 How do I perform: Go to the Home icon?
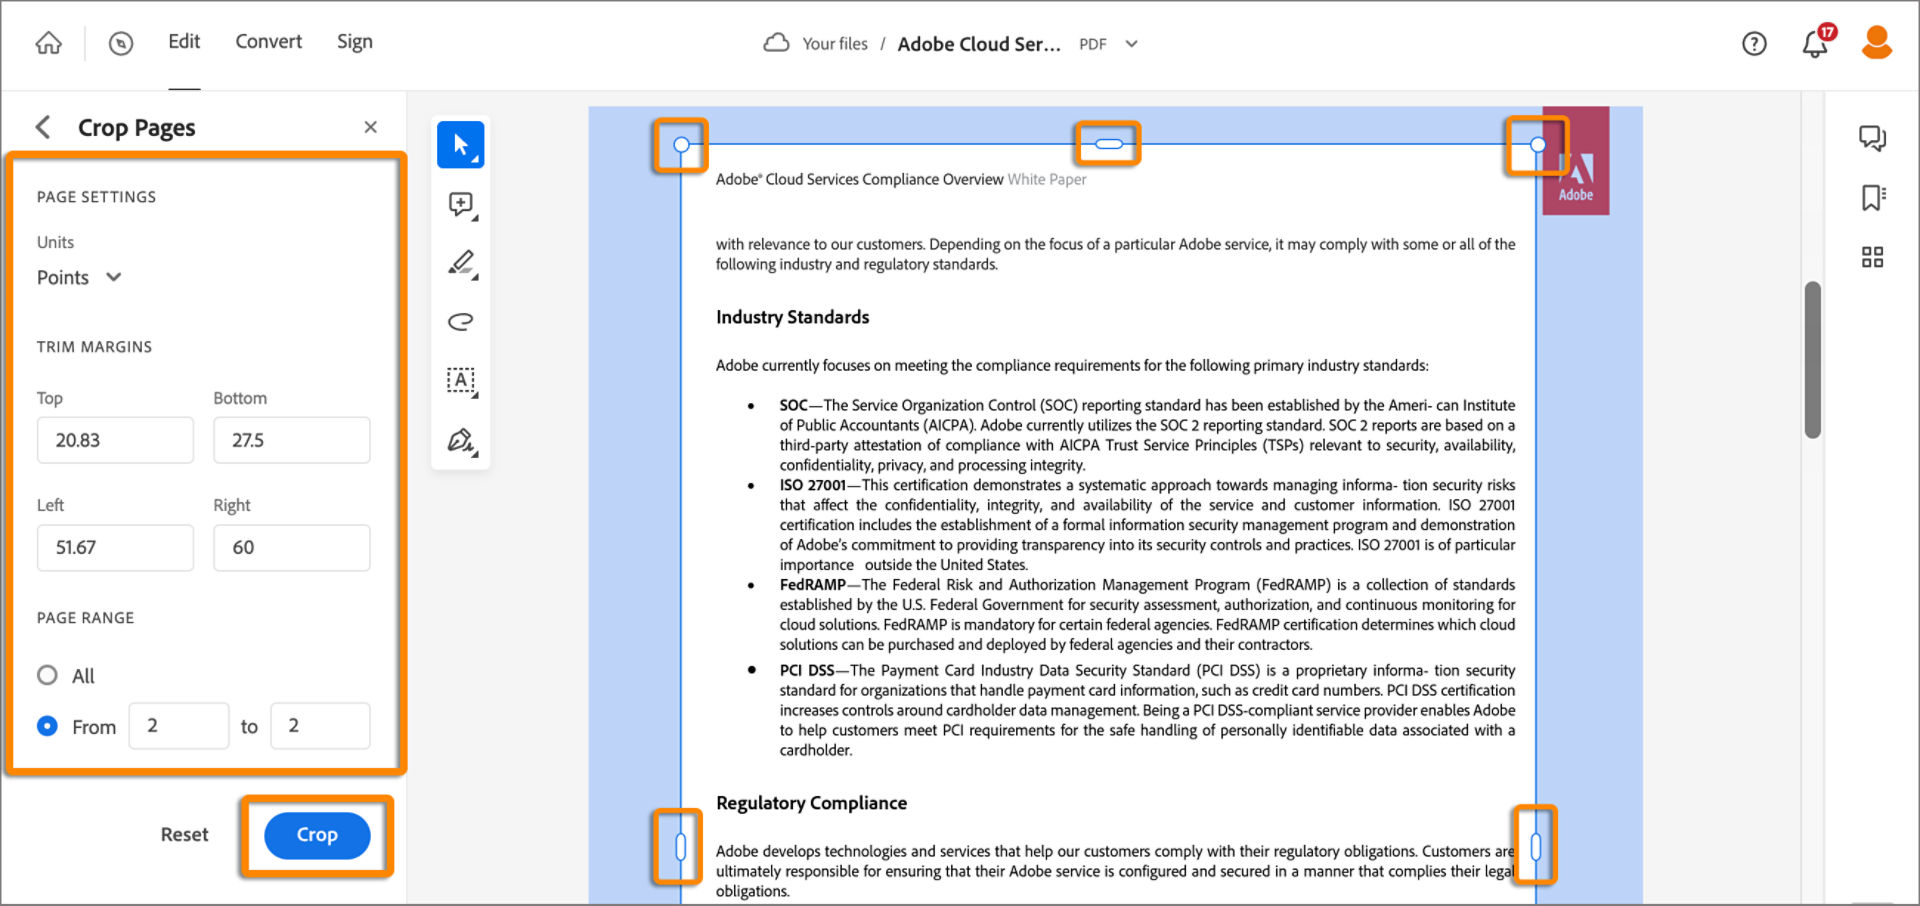tap(48, 43)
